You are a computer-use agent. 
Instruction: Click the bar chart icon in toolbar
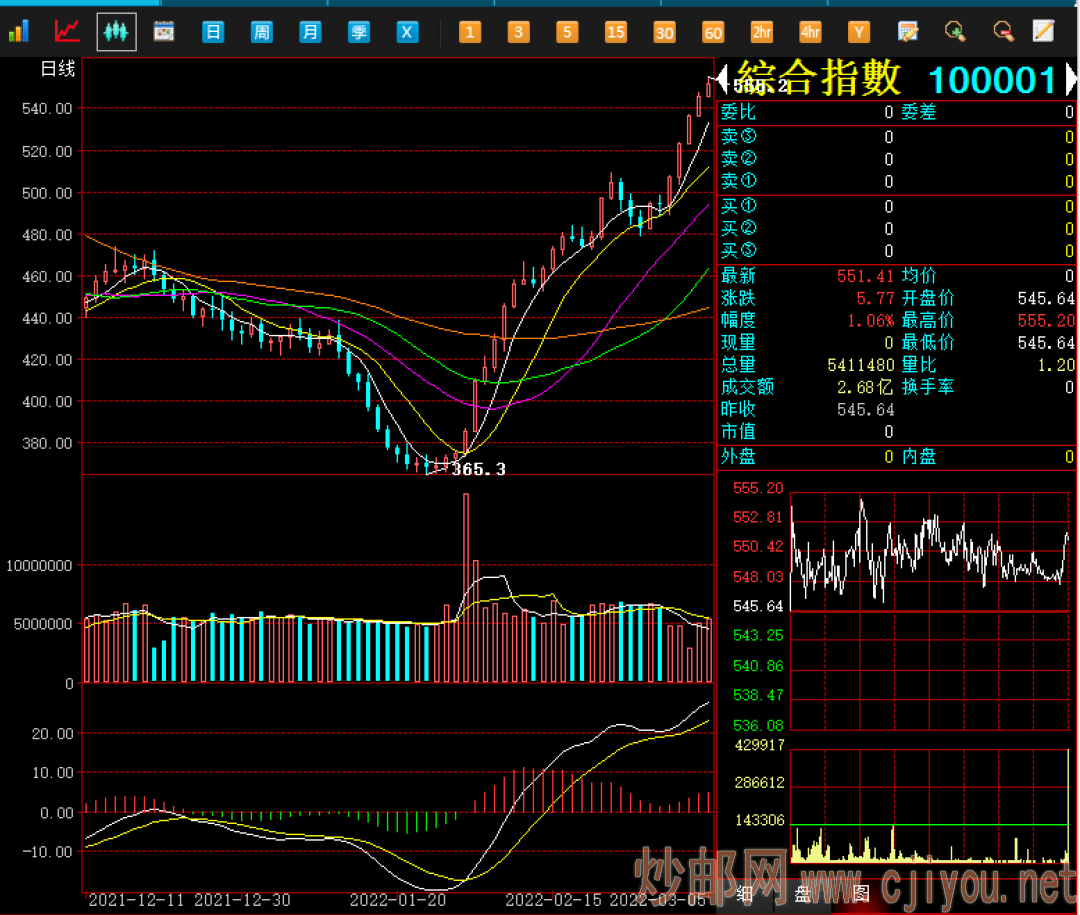[x=19, y=32]
